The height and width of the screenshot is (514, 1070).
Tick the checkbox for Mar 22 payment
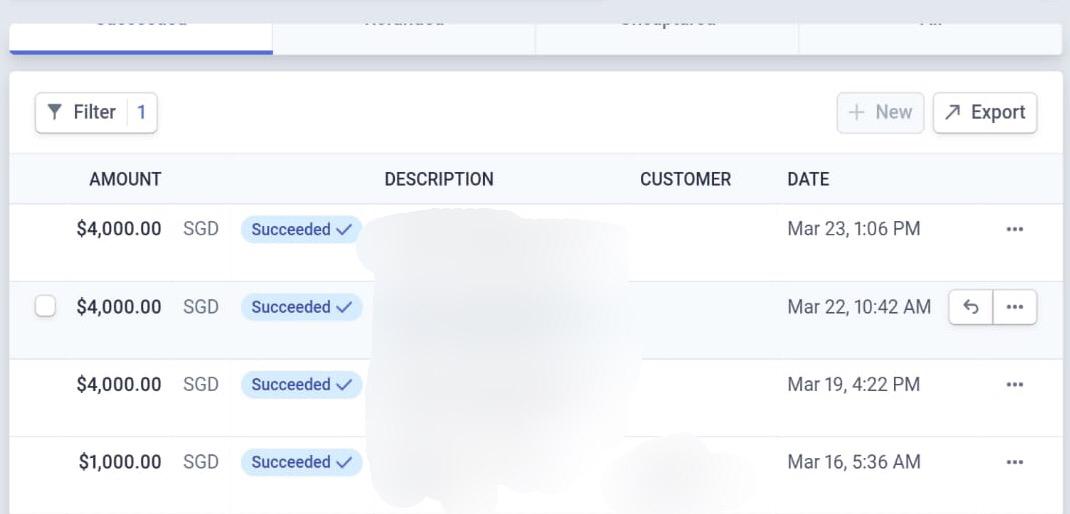[45, 307]
